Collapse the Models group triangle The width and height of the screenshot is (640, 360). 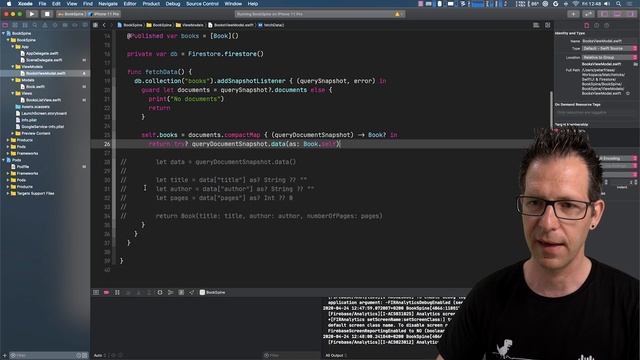[x=13, y=80]
